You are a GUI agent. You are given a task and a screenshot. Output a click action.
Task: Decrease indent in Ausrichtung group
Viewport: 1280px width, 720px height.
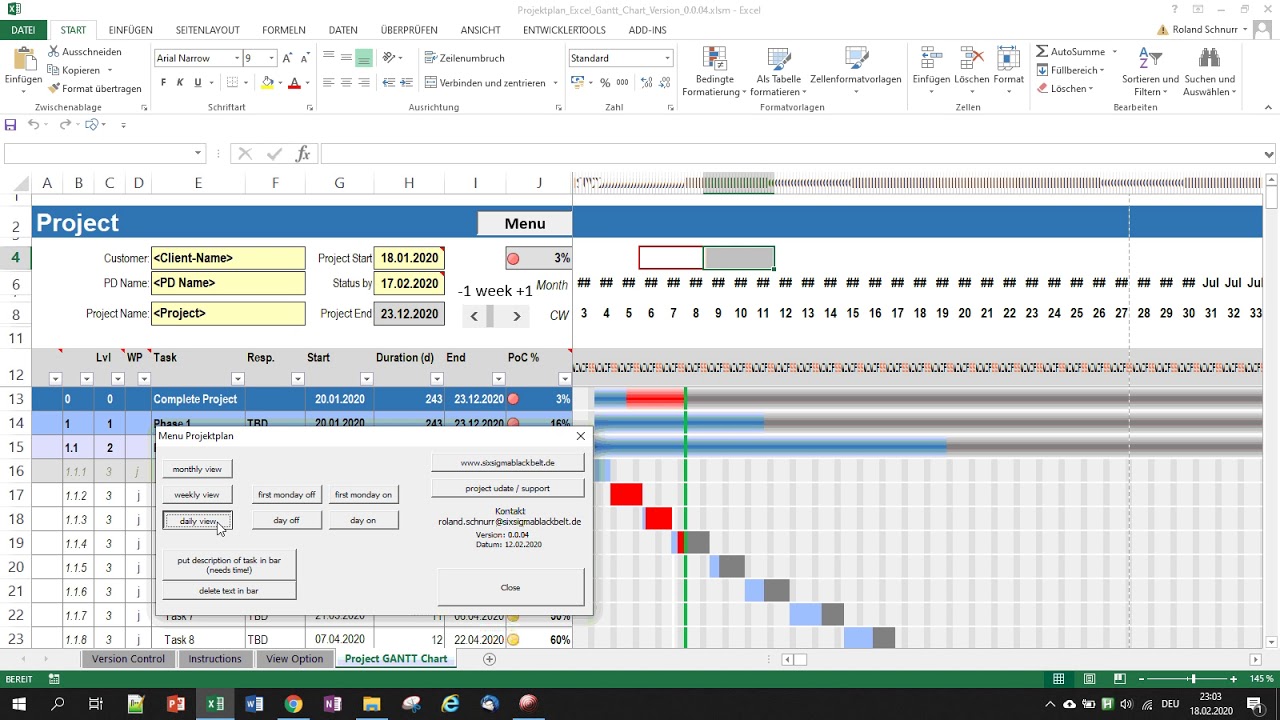point(390,83)
